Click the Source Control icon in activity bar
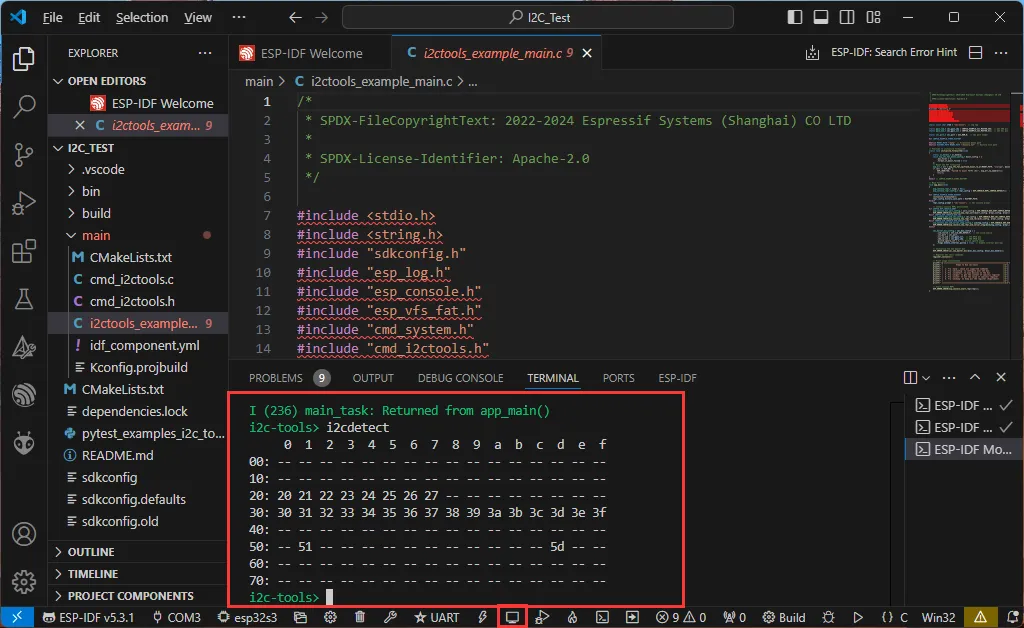This screenshot has width=1024, height=628. tap(24, 152)
